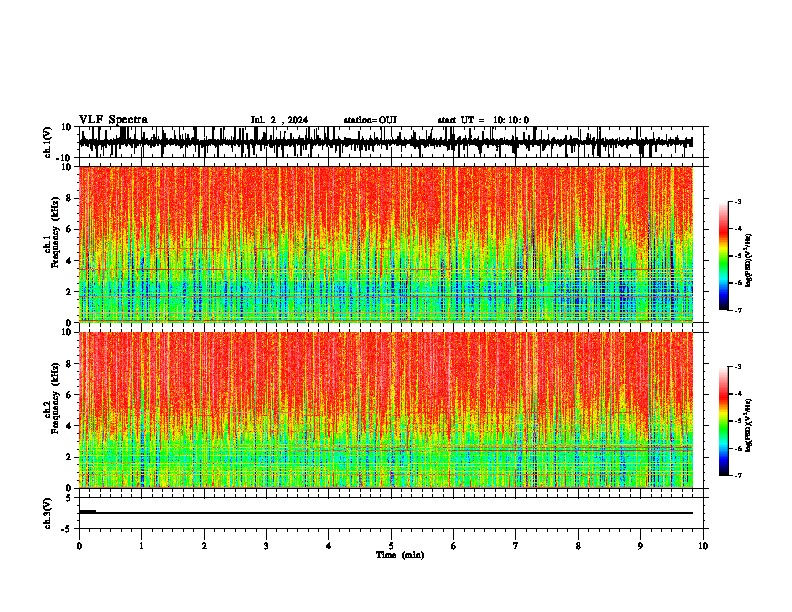The image size is (792, 612).
Task: Click the '-3' label on ch.1 color scale
Action: (x=738, y=201)
